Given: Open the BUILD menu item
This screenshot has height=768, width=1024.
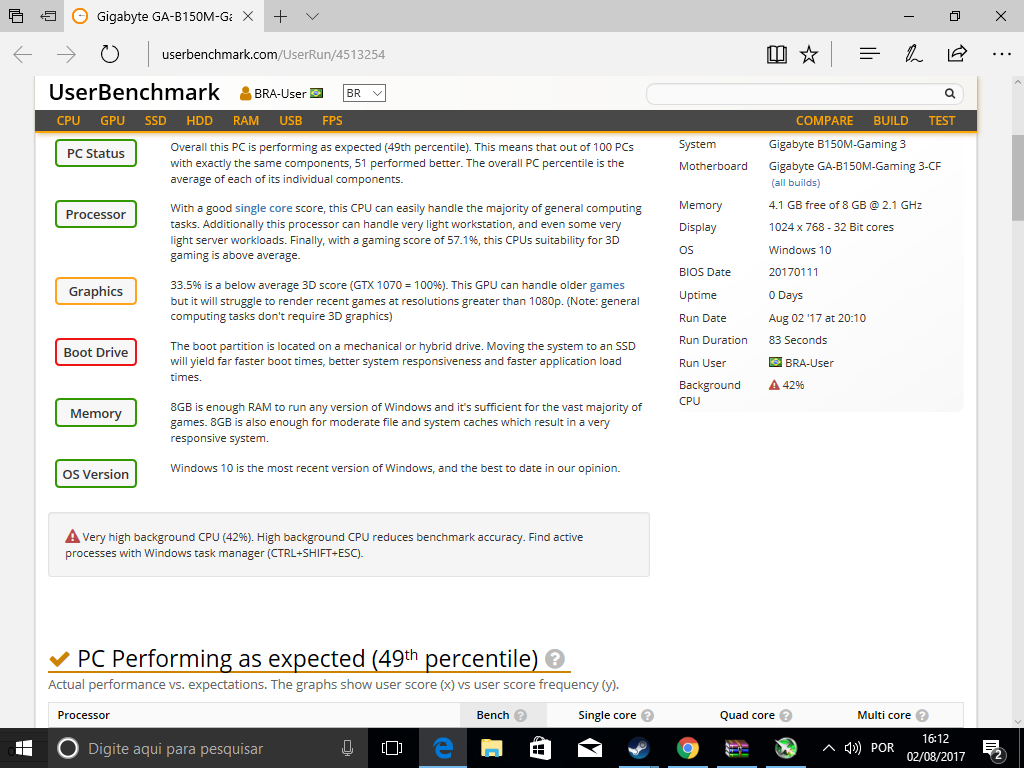Looking at the screenshot, I should tap(891, 121).
